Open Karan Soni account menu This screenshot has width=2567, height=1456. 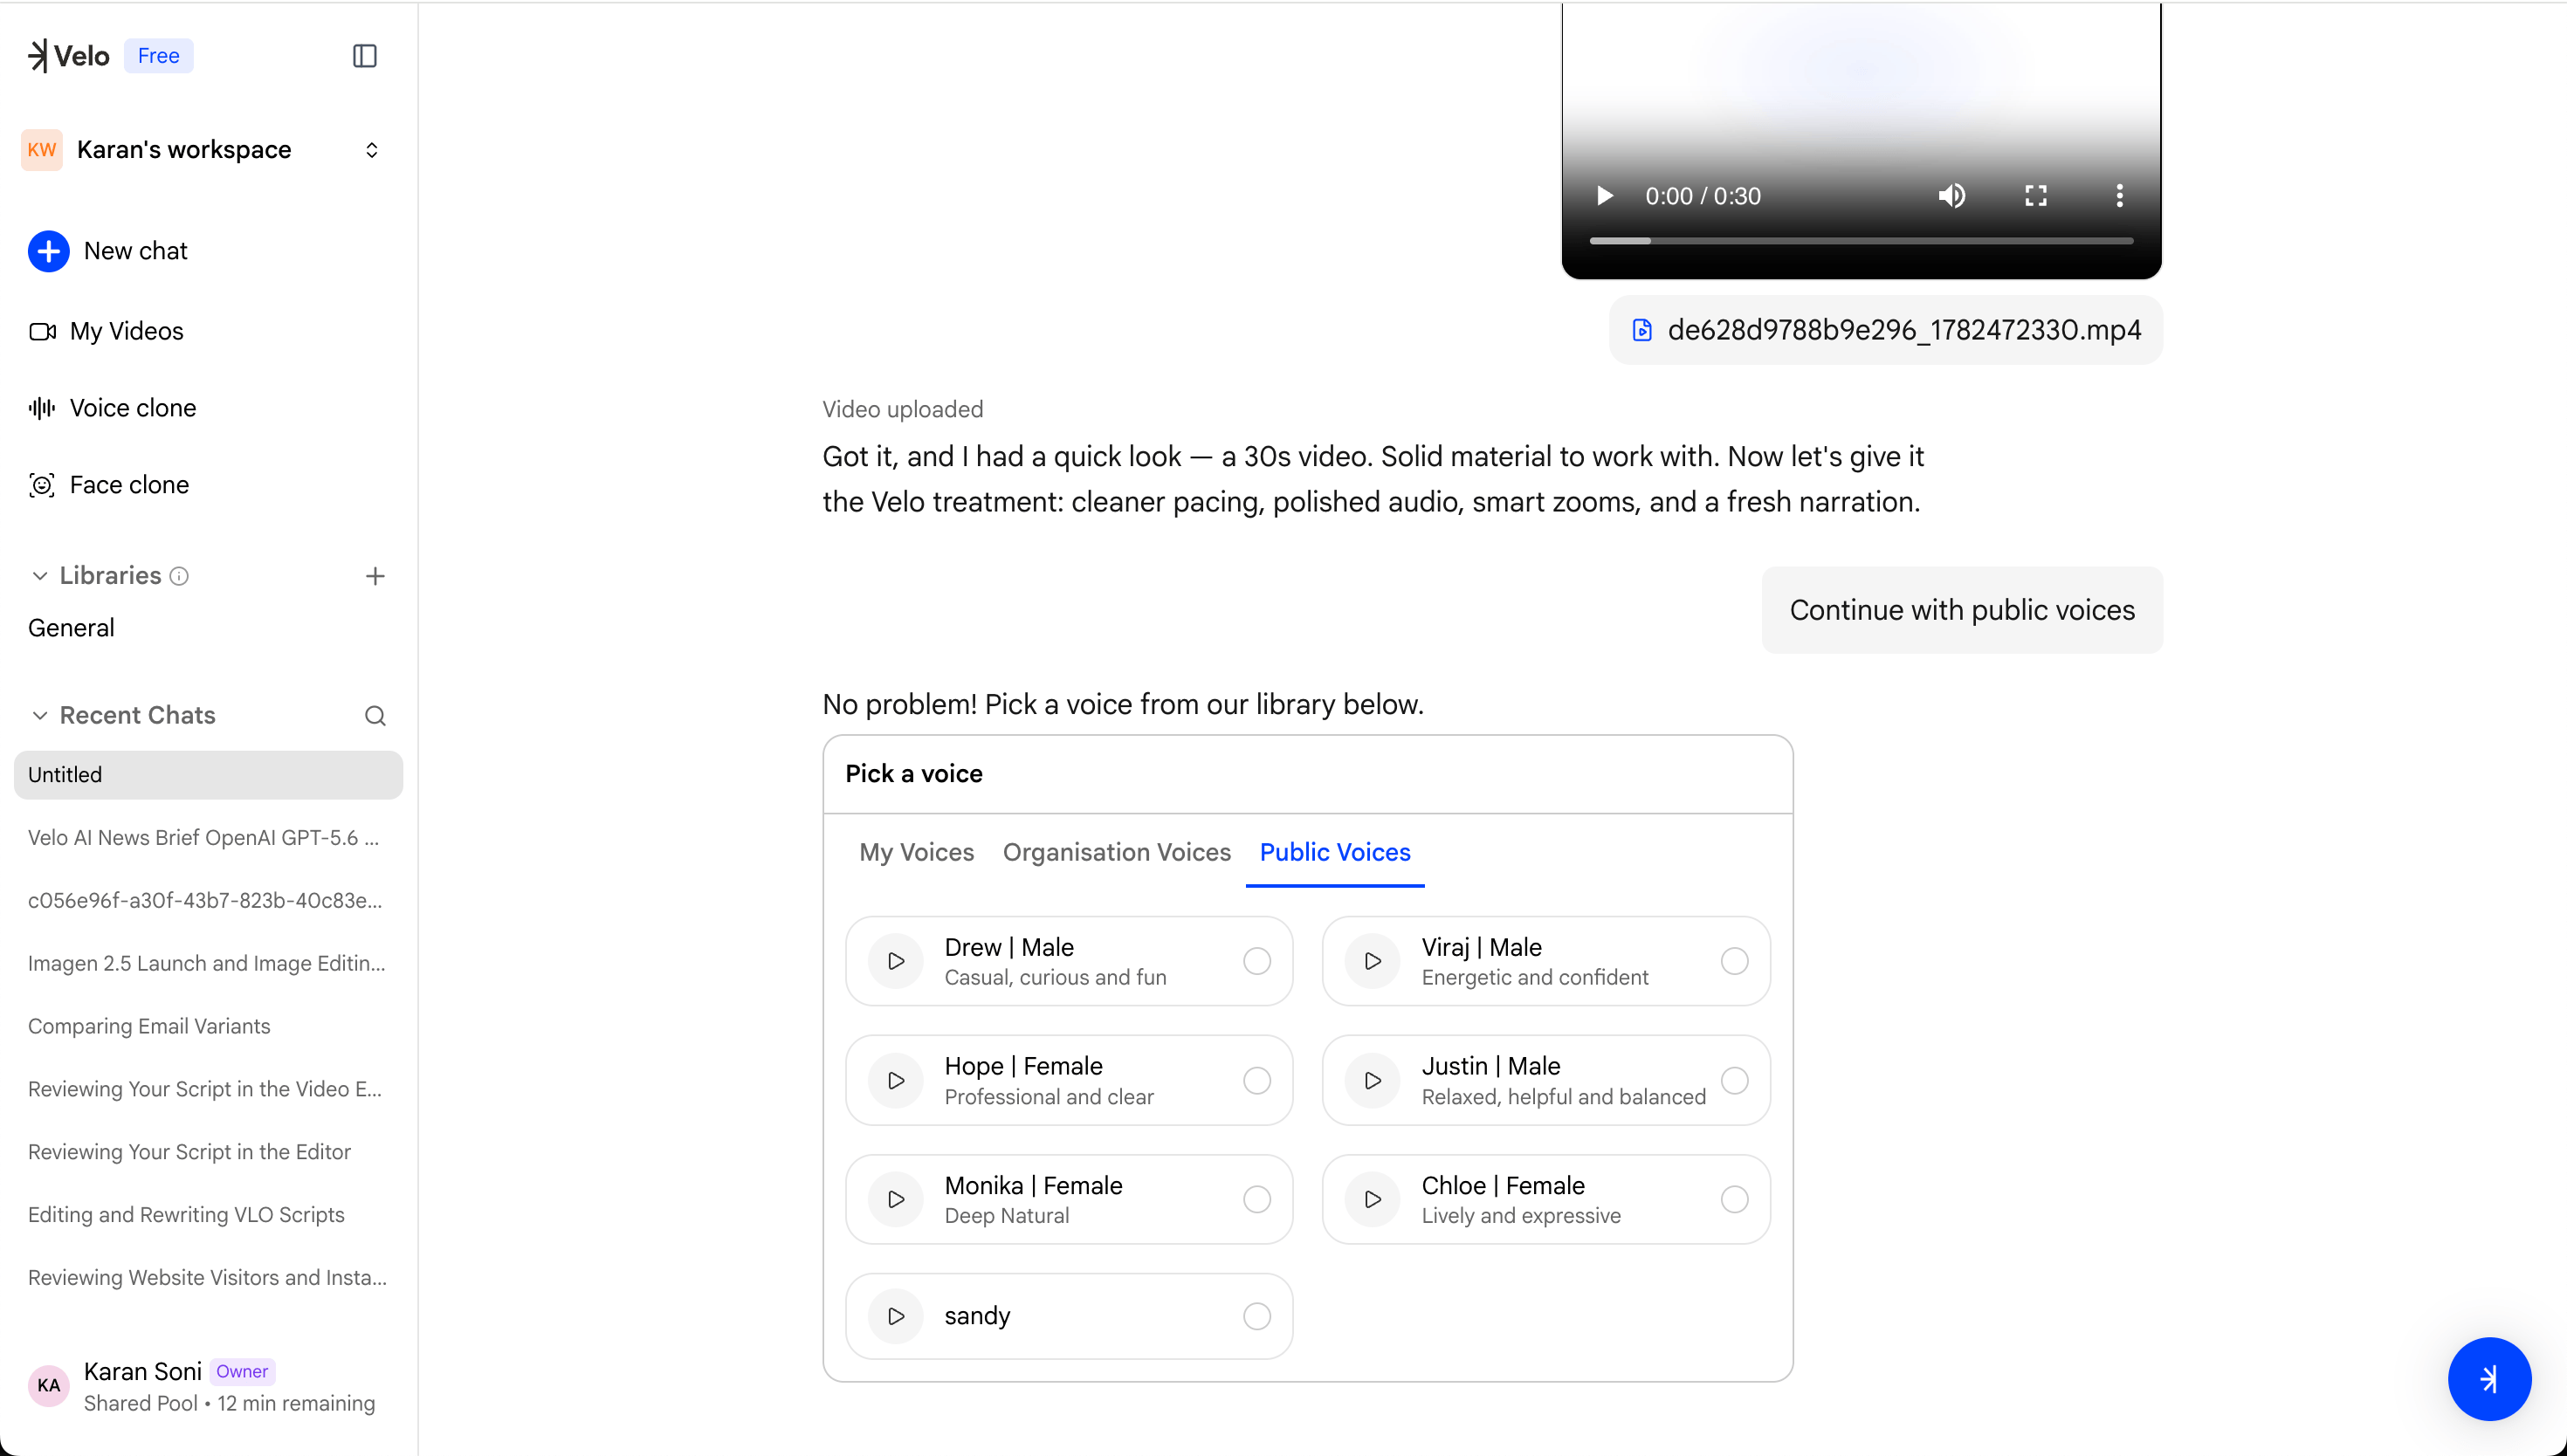tap(208, 1386)
